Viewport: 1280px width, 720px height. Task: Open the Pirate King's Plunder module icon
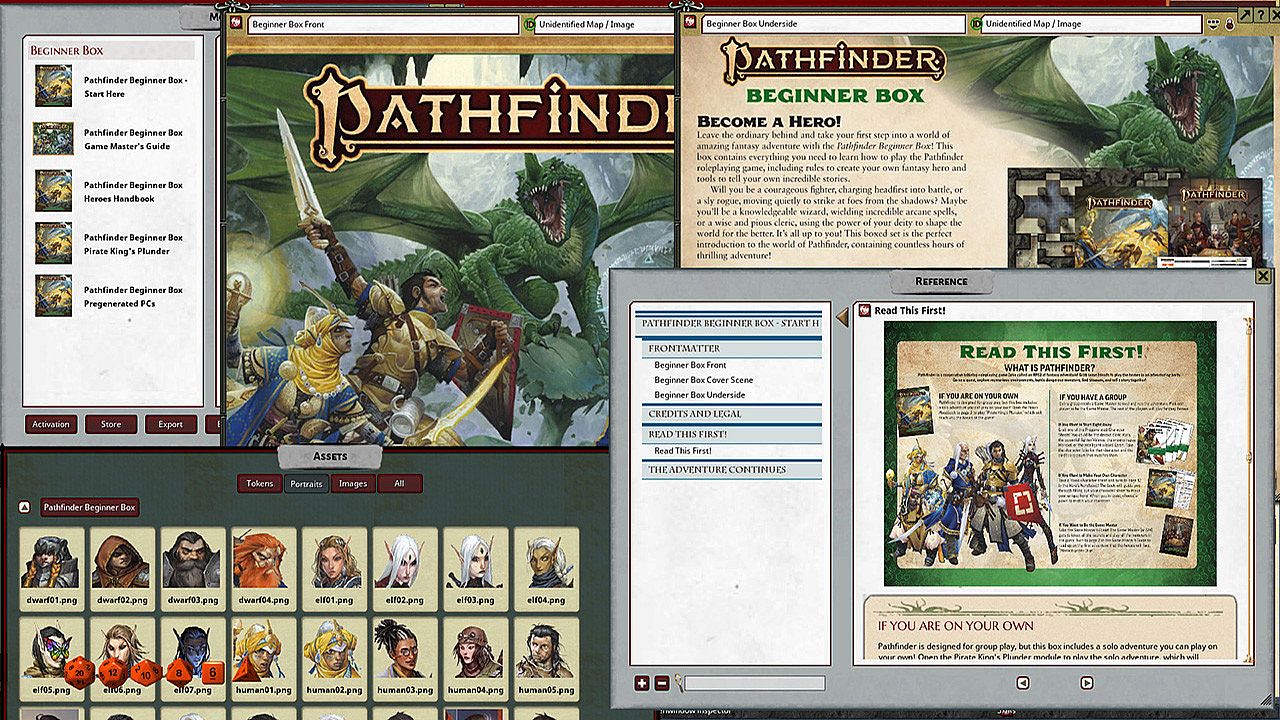pos(53,243)
